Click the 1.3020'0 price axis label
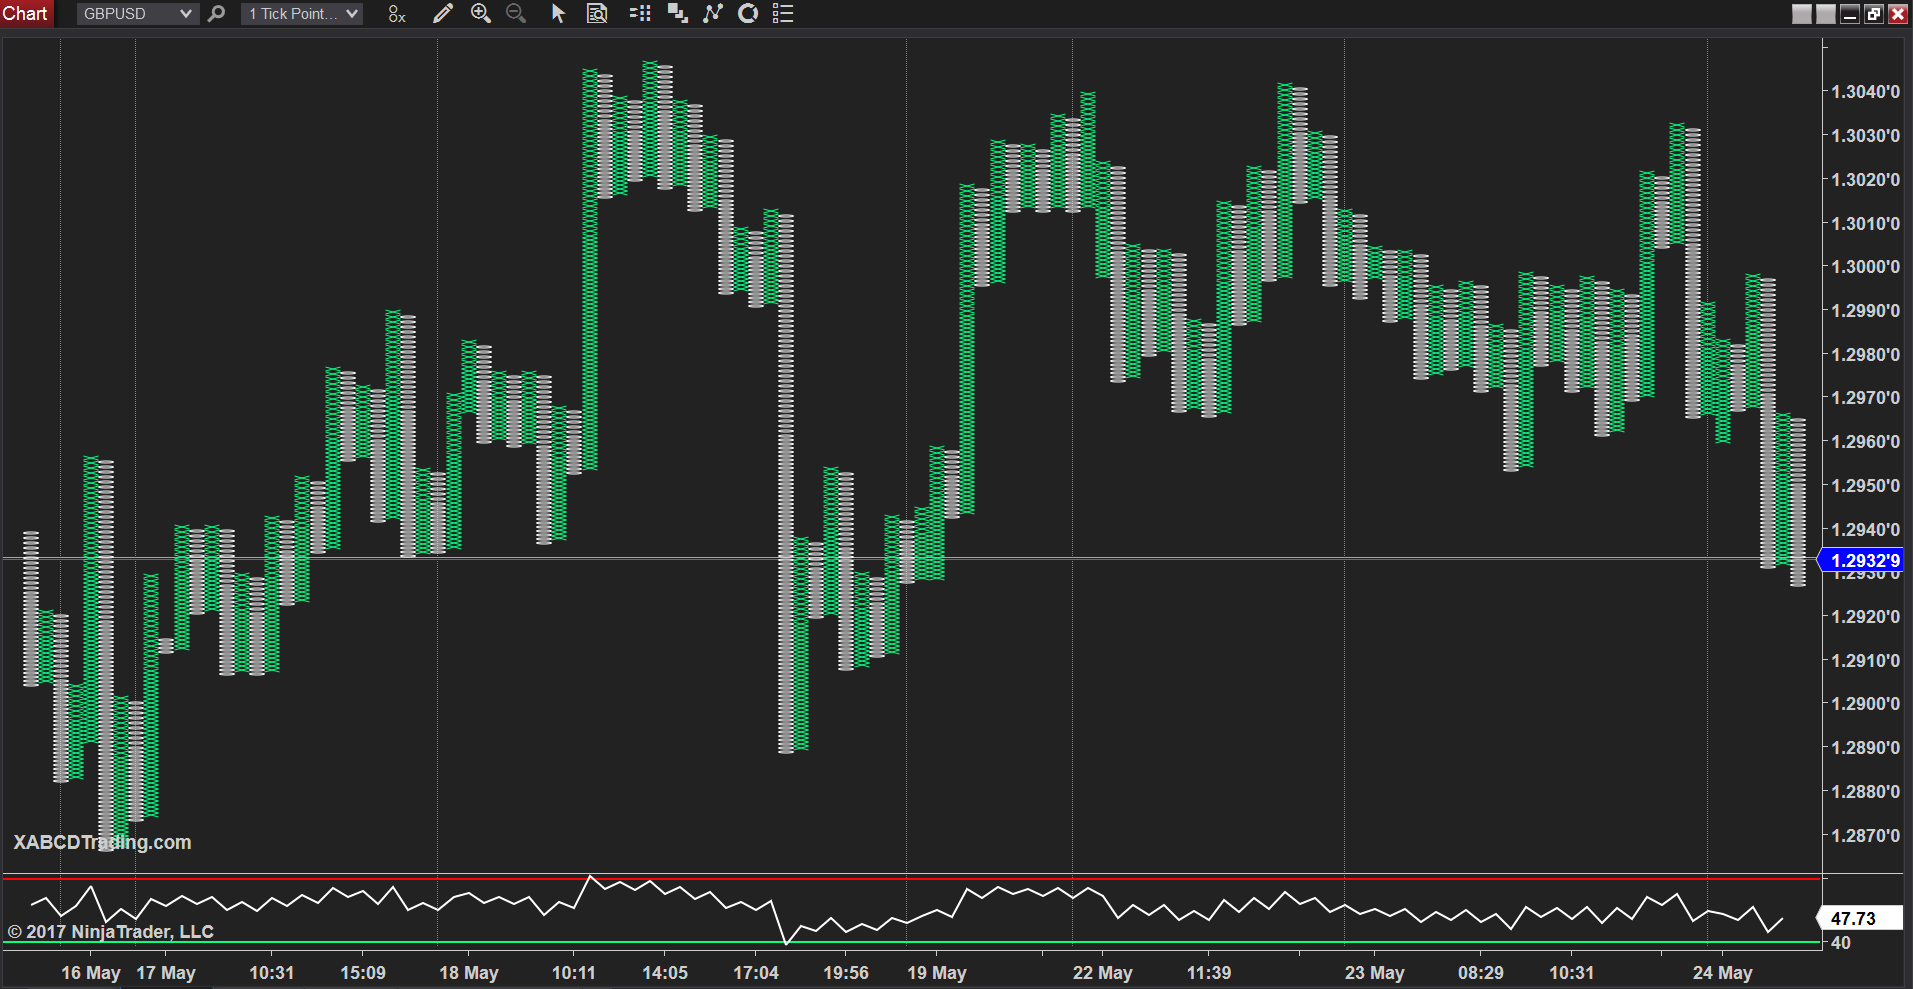The height and width of the screenshot is (989, 1913). (1866, 180)
